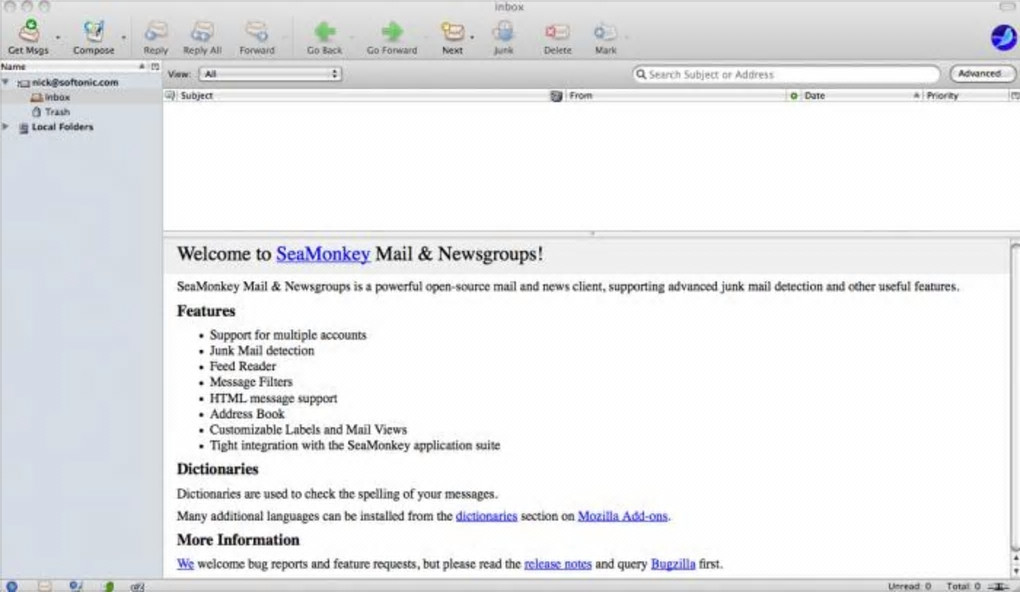Click the ChatZilla icon in status bar
This screenshot has width=1020, height=592.
137,586
